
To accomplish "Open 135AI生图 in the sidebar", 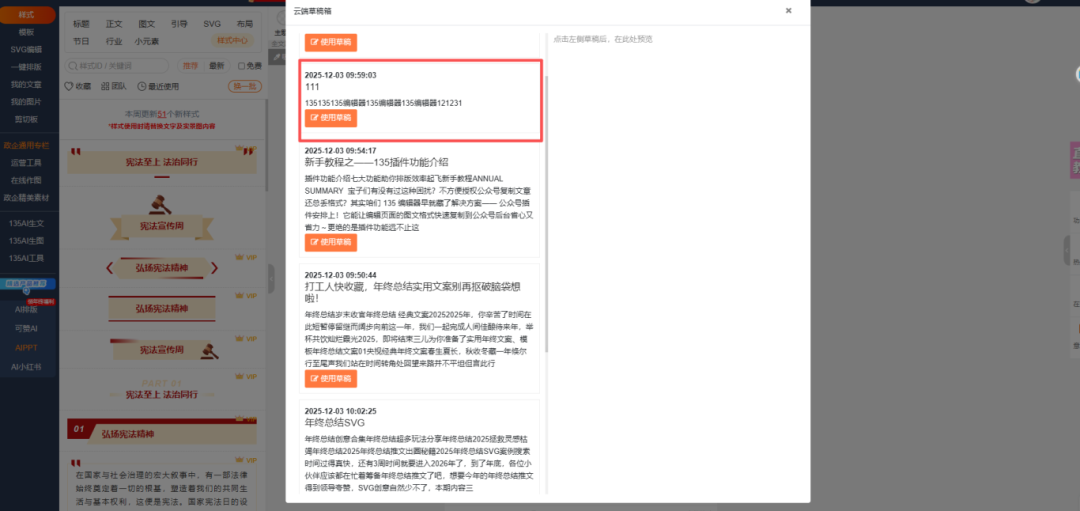I will pos(28,240).
